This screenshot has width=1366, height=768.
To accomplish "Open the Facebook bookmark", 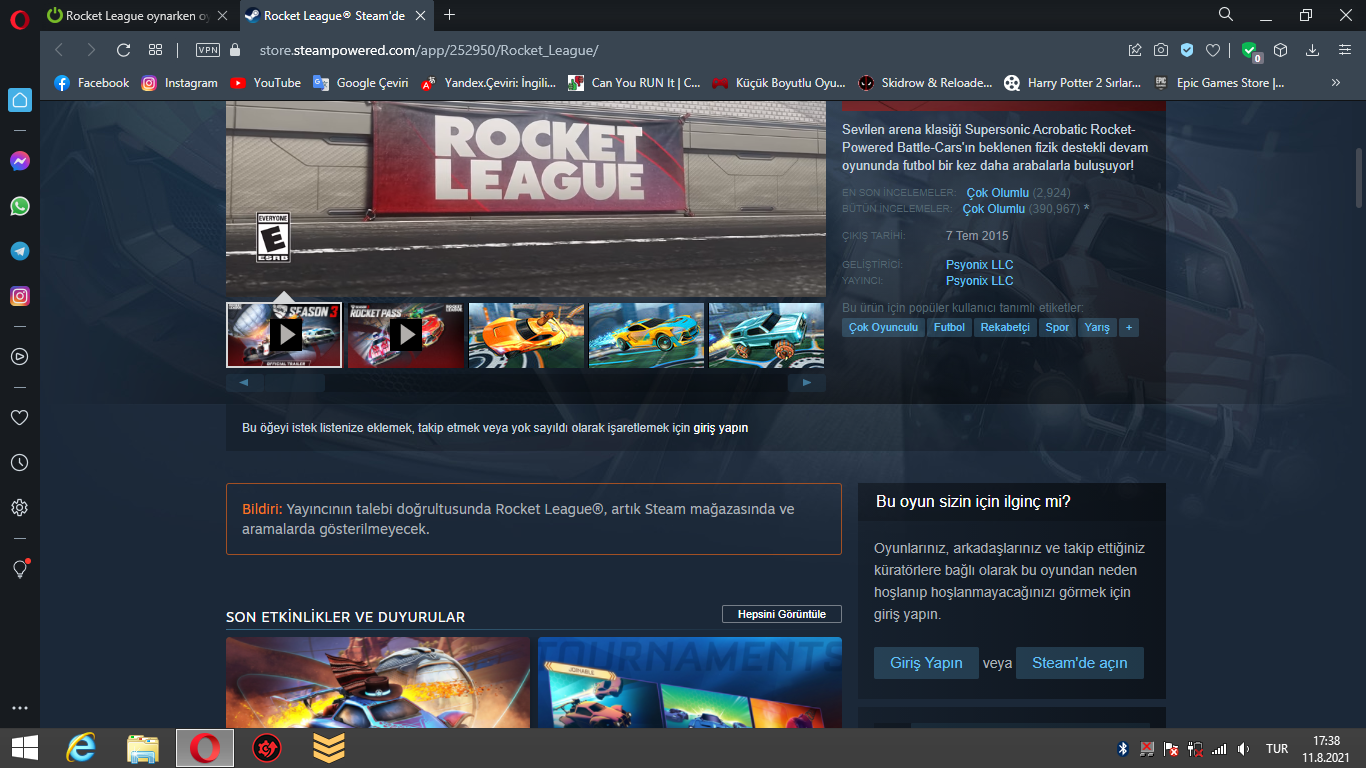I will (91, 83).
